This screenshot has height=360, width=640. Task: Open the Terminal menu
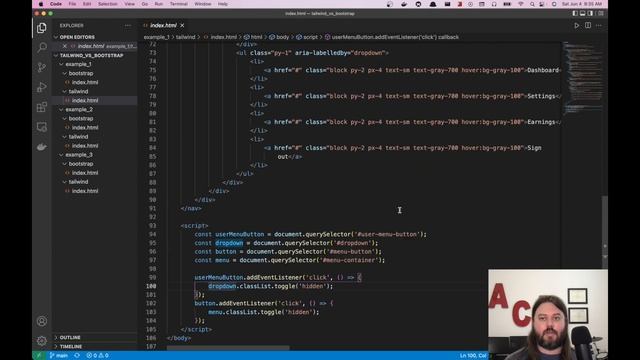coord(179,4)
